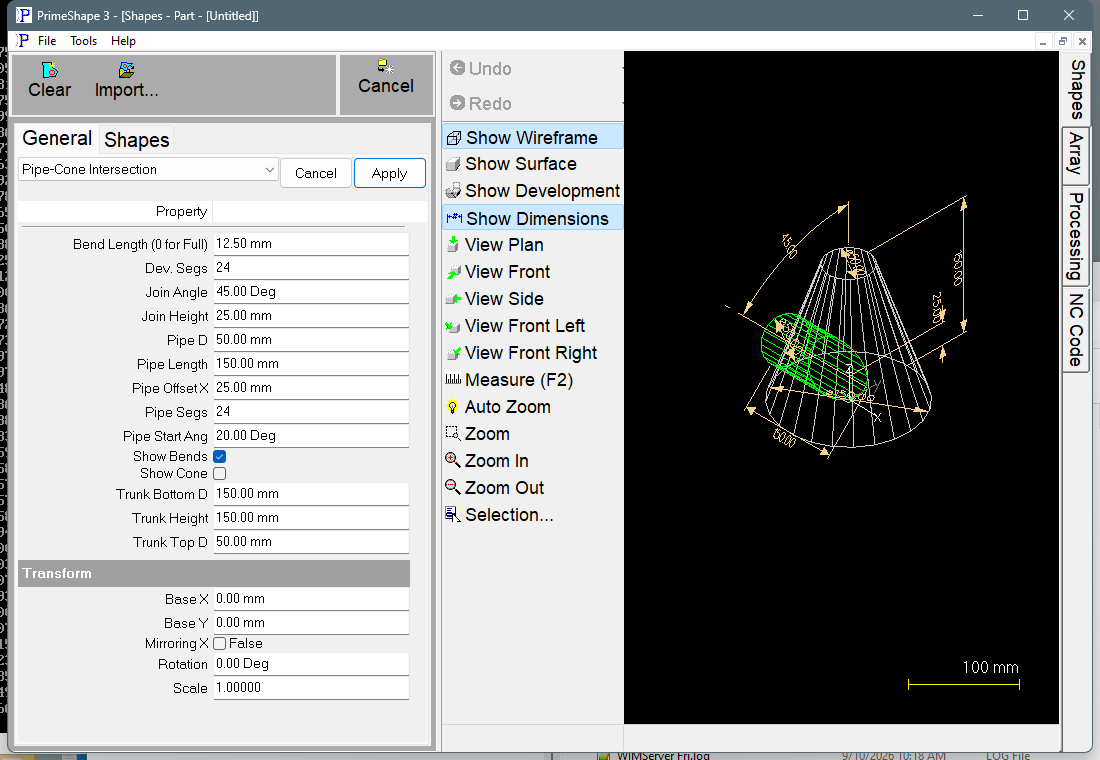This screenshot has width=1100, height=760.
Task: Select the vertical Processing side tab
Action: click(x=1077, y=236)
